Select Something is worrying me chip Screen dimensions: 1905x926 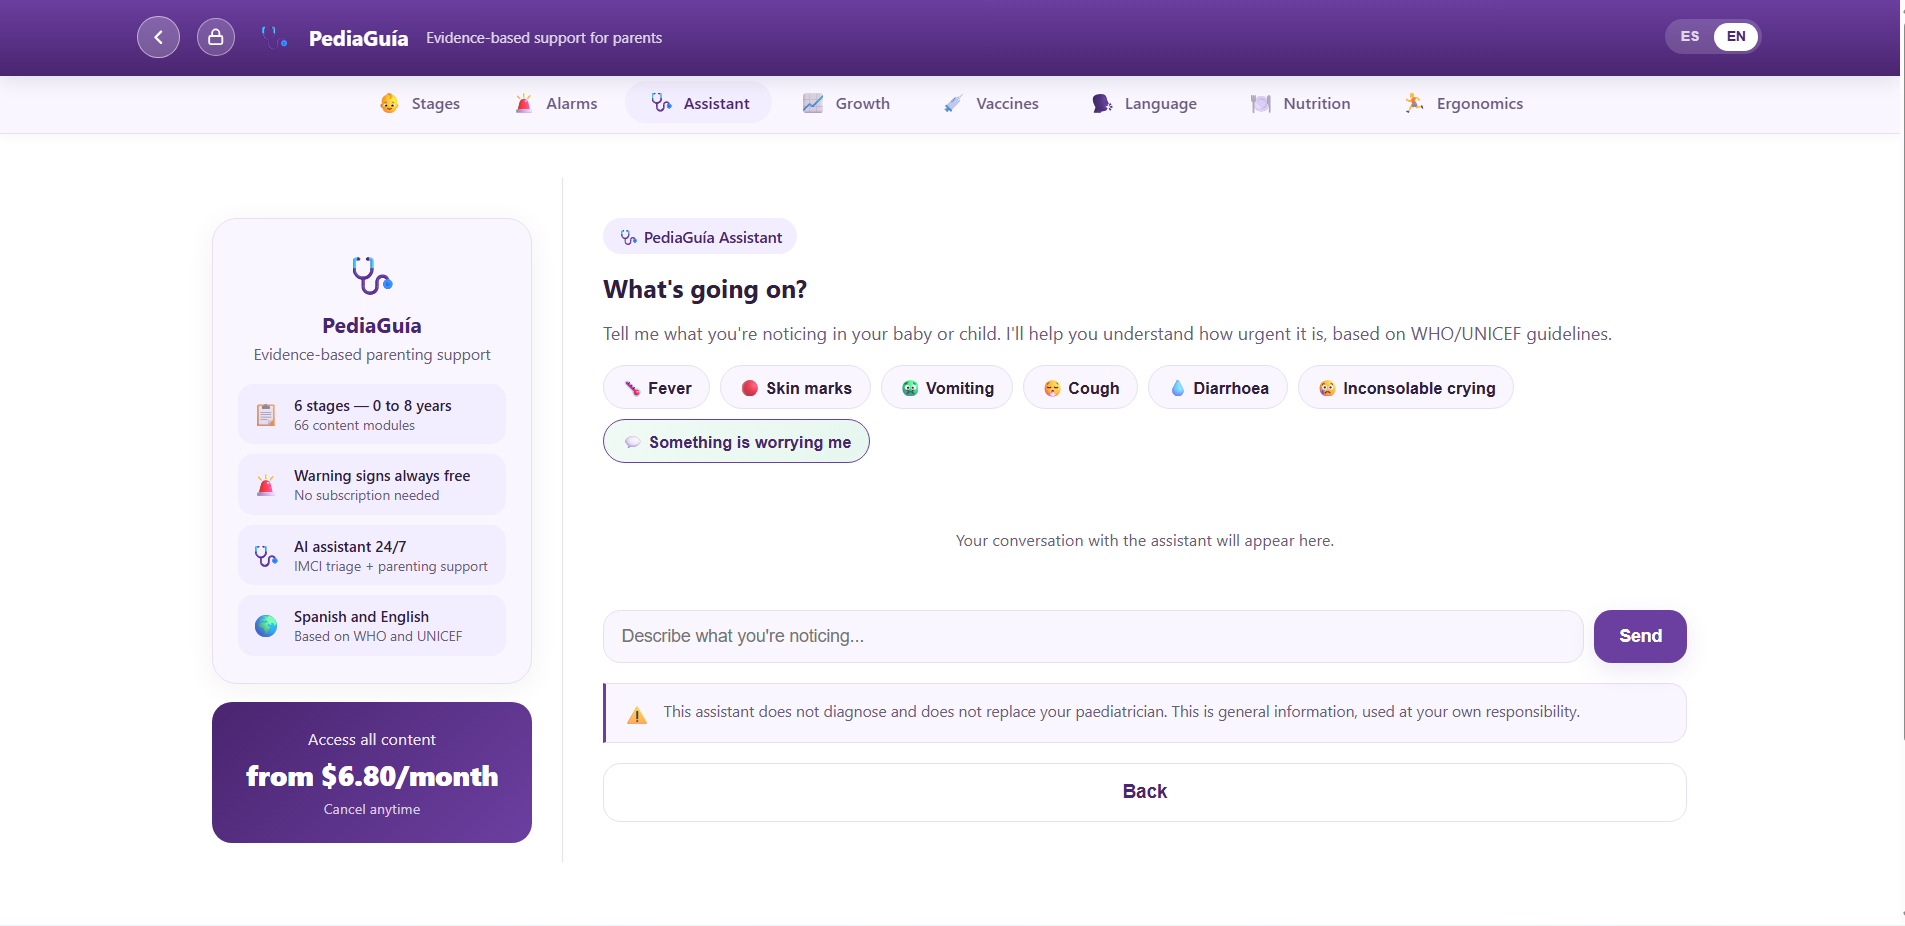[736, 442]
